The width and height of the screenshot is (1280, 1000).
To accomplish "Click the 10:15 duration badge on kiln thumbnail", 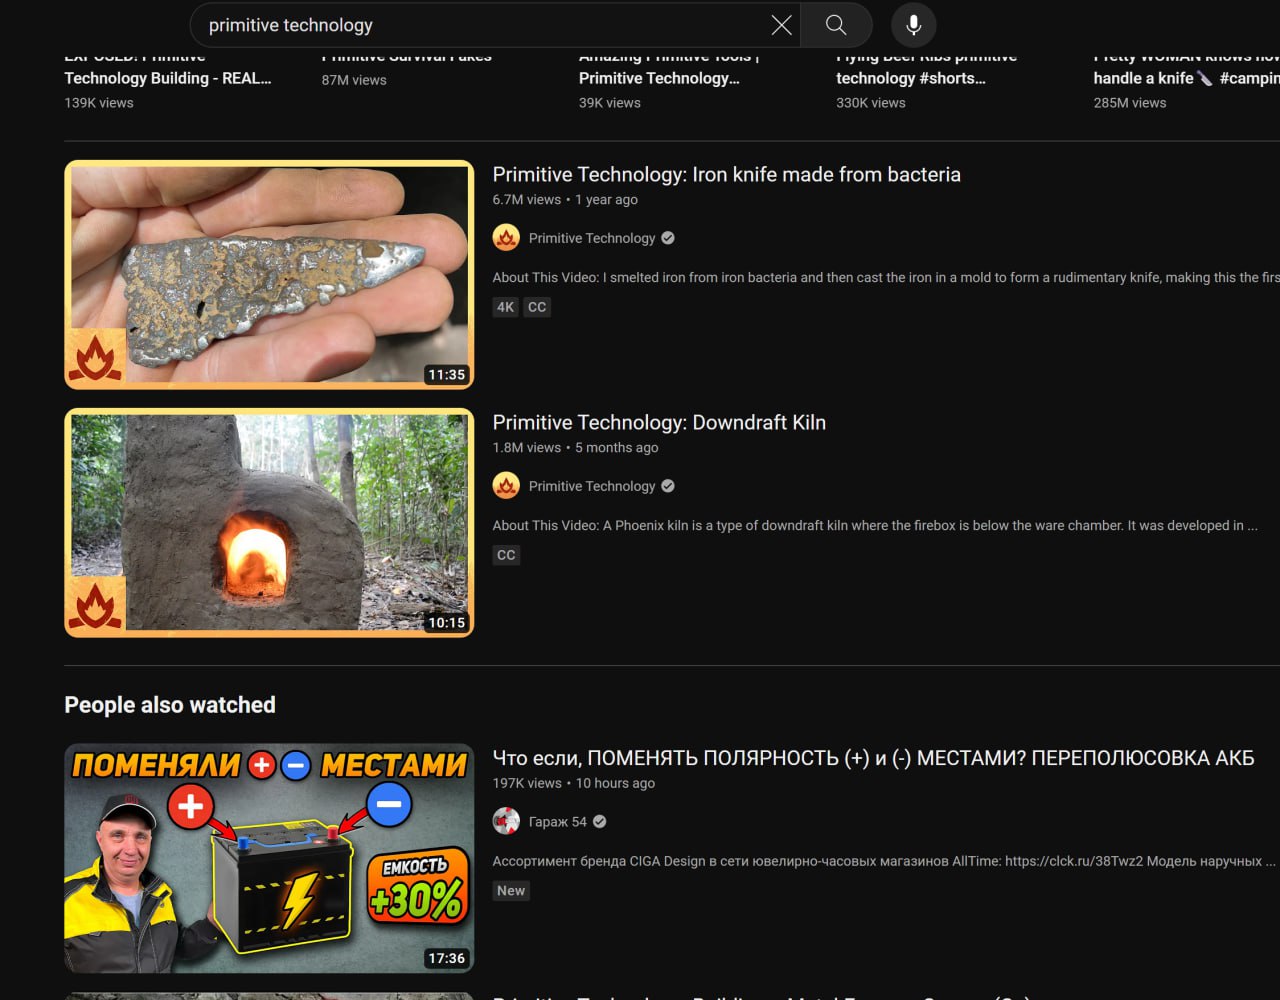I will (446, 622).
